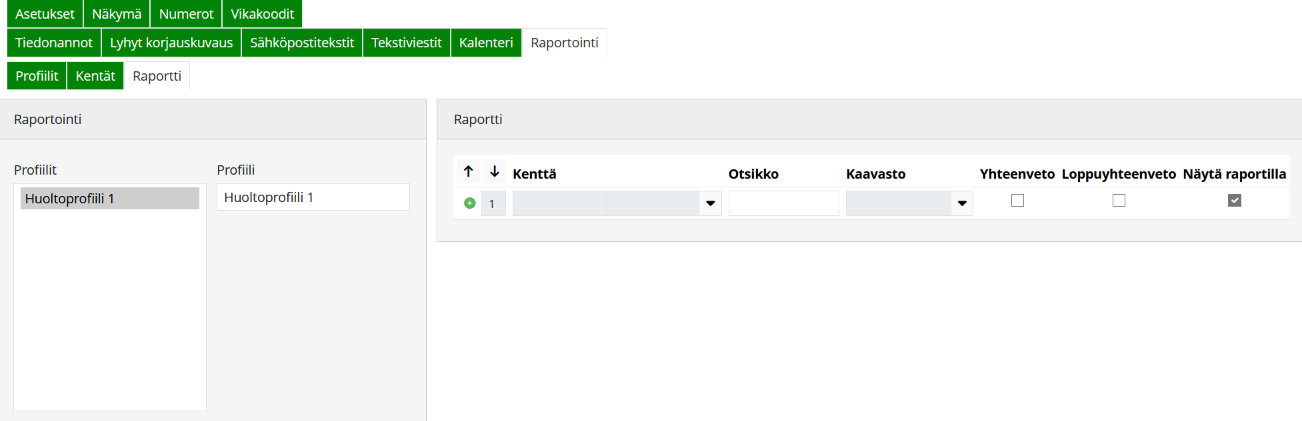Image resolution: width=1302 pixels, height=421 pixels.
Task: Go to the Numerot tab
Action: pyautogui.click(x=186, y=14)
